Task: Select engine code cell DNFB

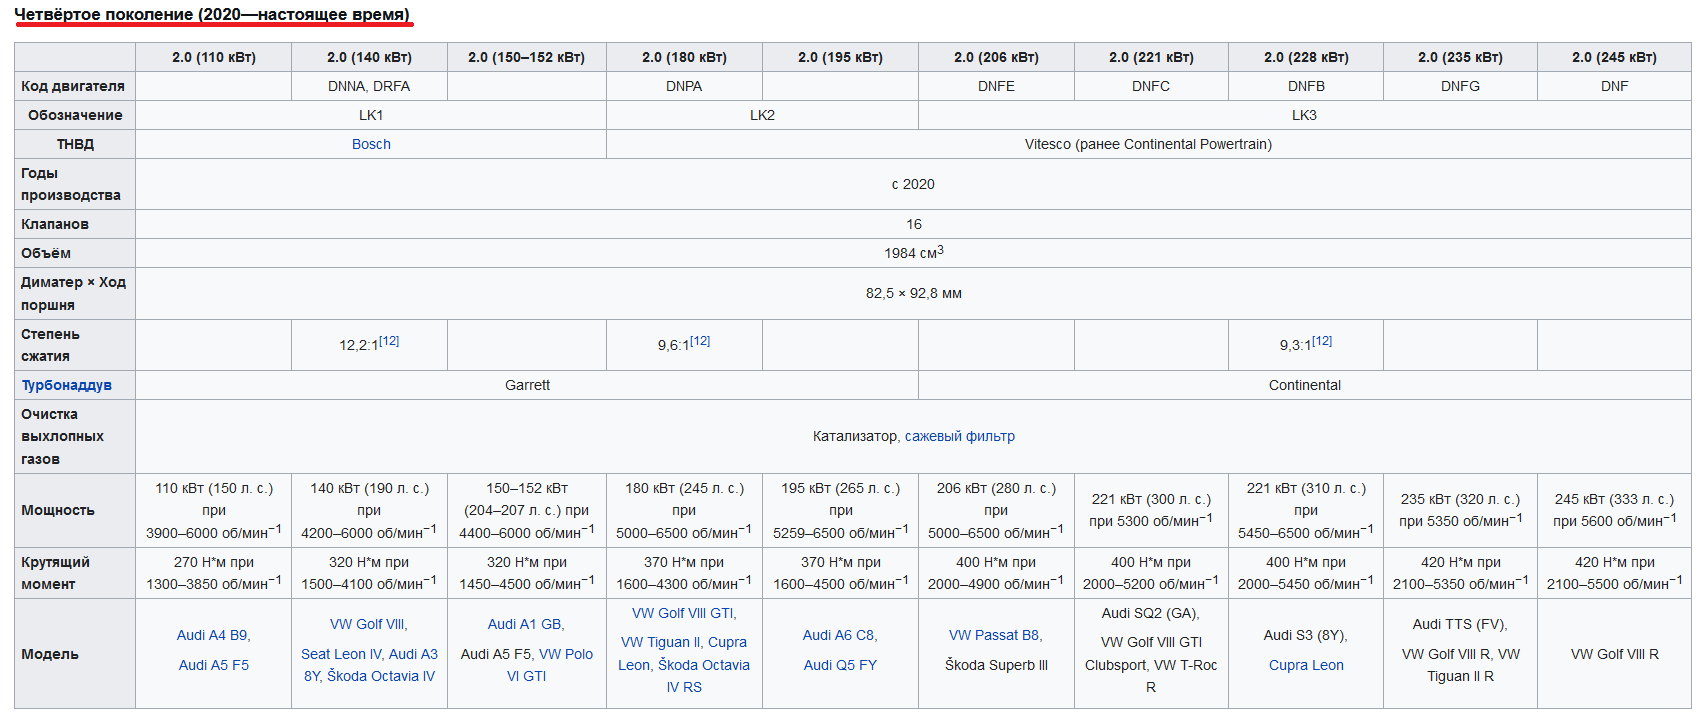Action: click(1306, 86)
